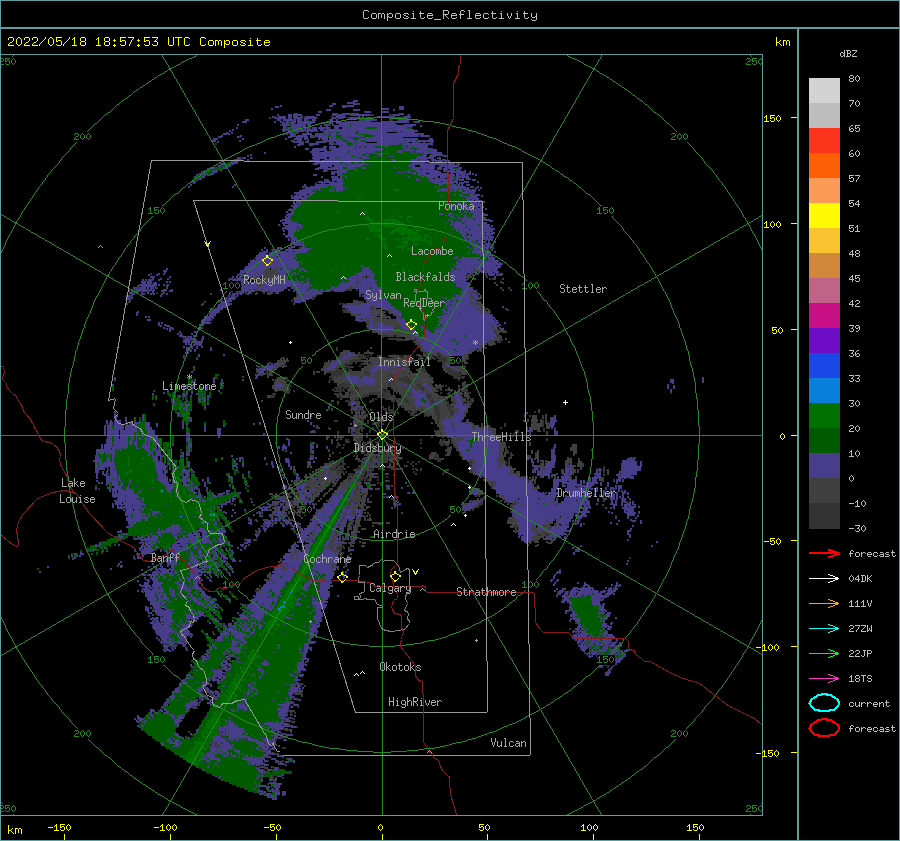
Task: Click the dBZ legend heading
Action: tap(848, 53)
